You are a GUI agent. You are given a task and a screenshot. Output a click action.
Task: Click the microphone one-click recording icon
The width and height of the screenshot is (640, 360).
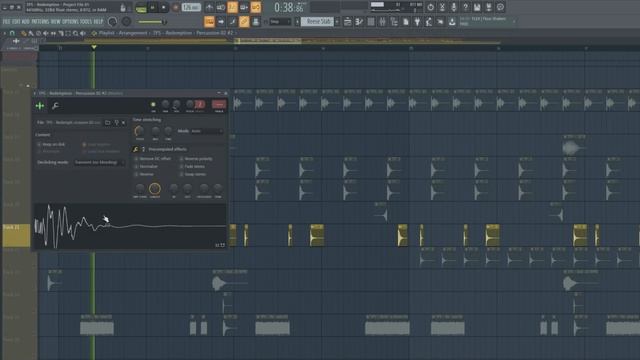(453, 7)
